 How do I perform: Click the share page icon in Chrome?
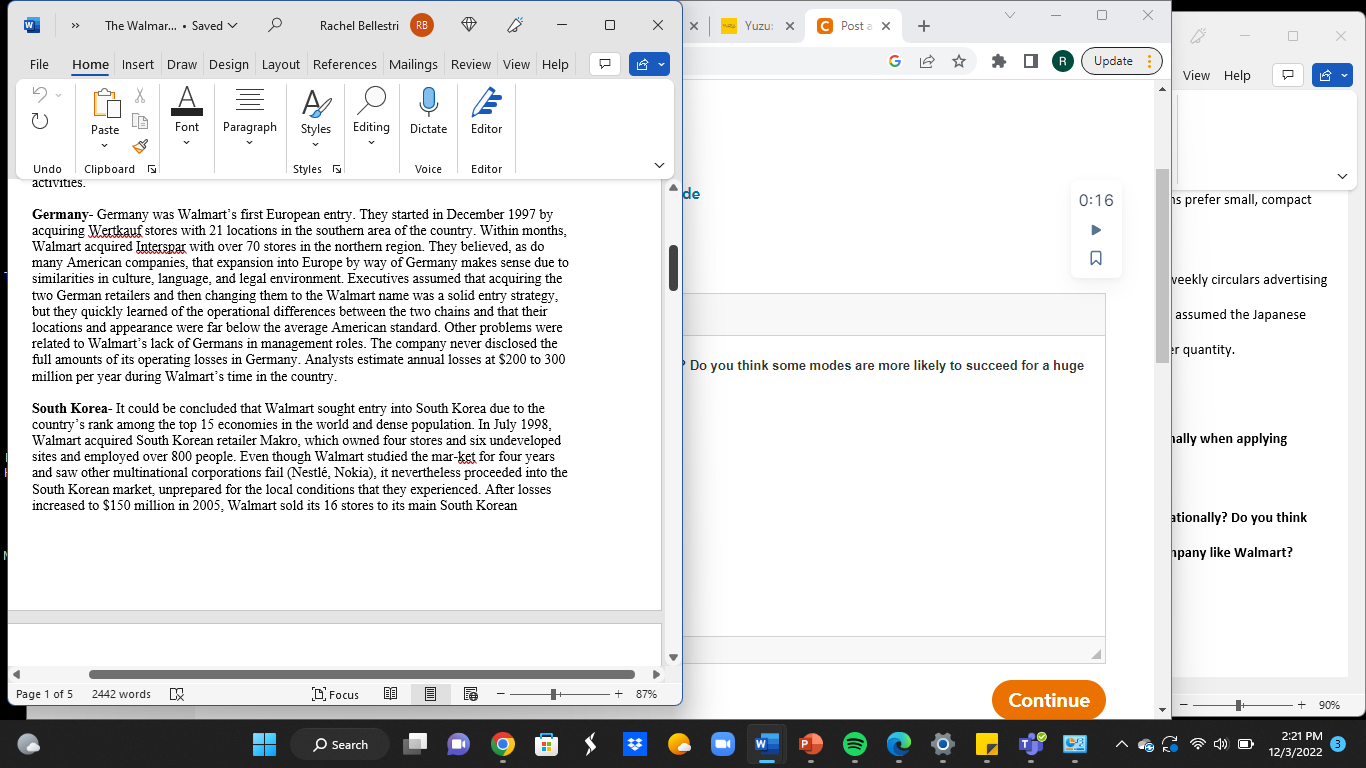pyautogui.click(x=927, y=61)
